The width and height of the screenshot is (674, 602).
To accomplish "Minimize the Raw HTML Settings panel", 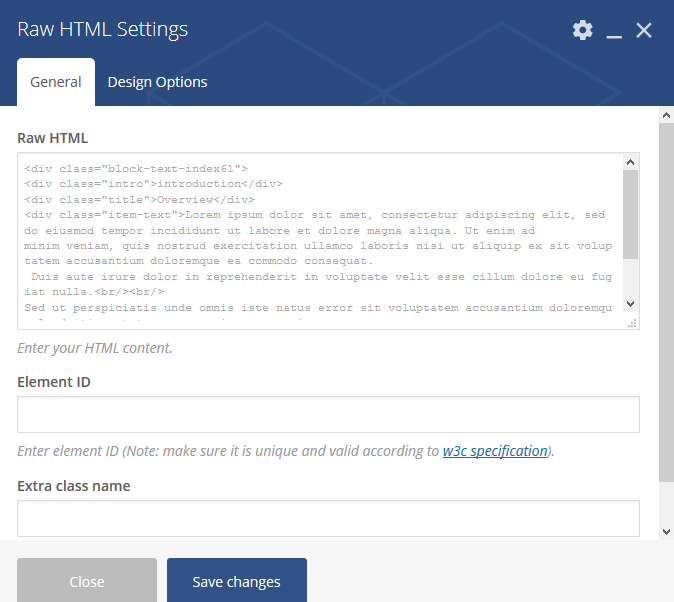I will pos(614,31).
